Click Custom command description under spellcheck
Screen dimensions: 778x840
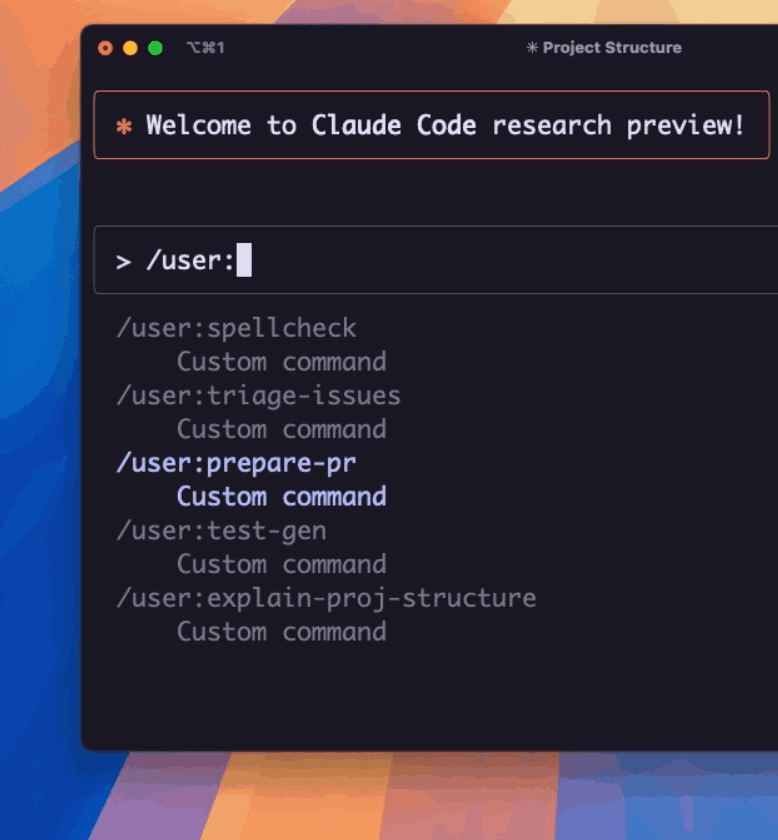point(281,362)
